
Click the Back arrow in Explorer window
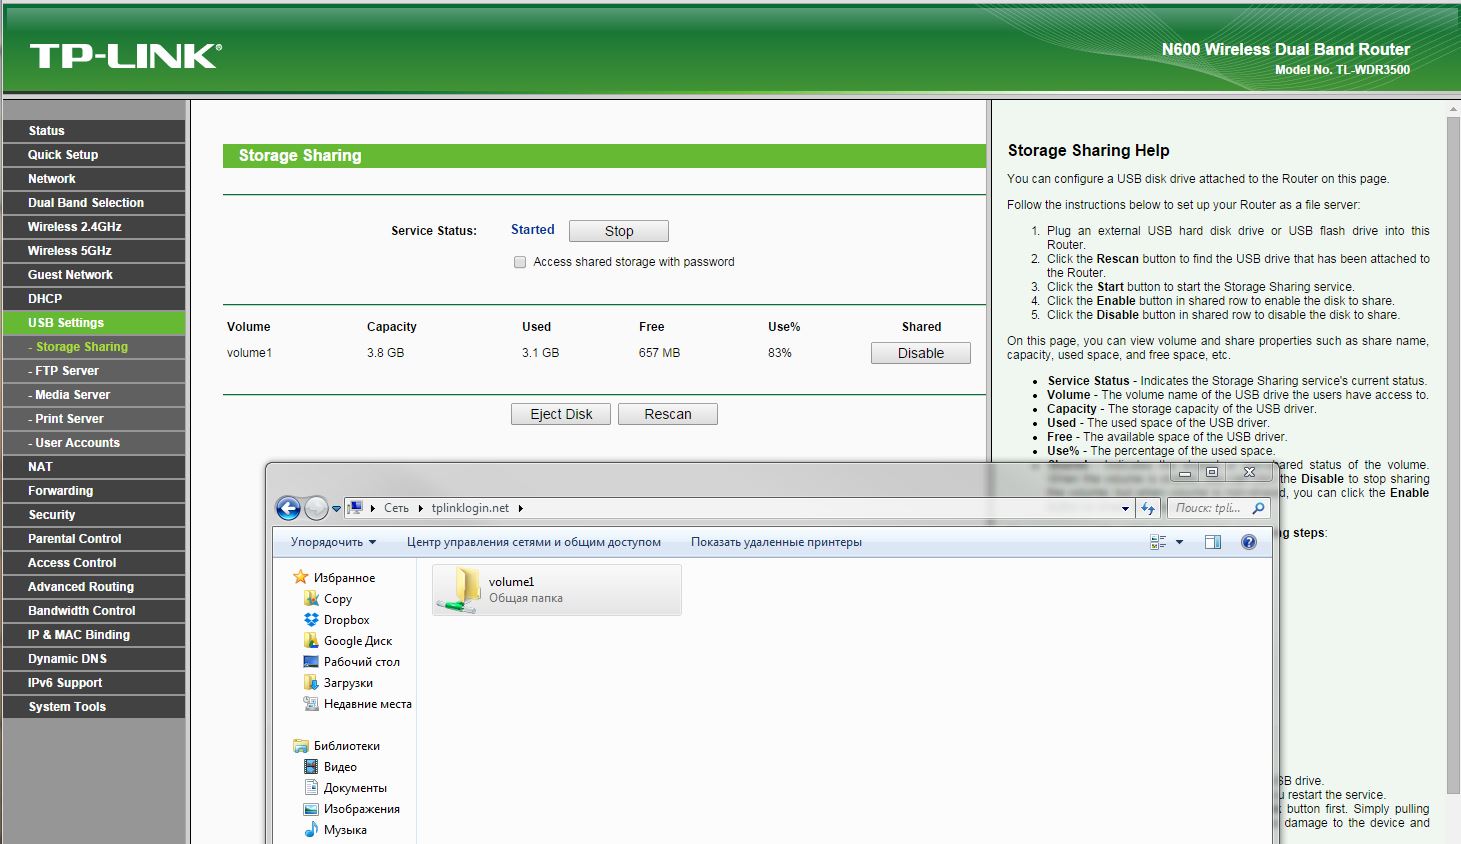[x=288, y=508]
